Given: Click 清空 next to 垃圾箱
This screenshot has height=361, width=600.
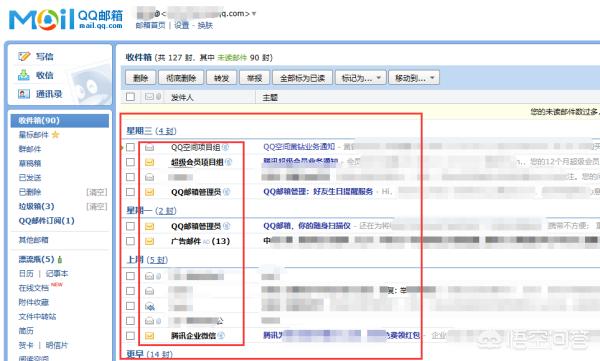Looking at the screenshot, I should [x=97, y=207].
